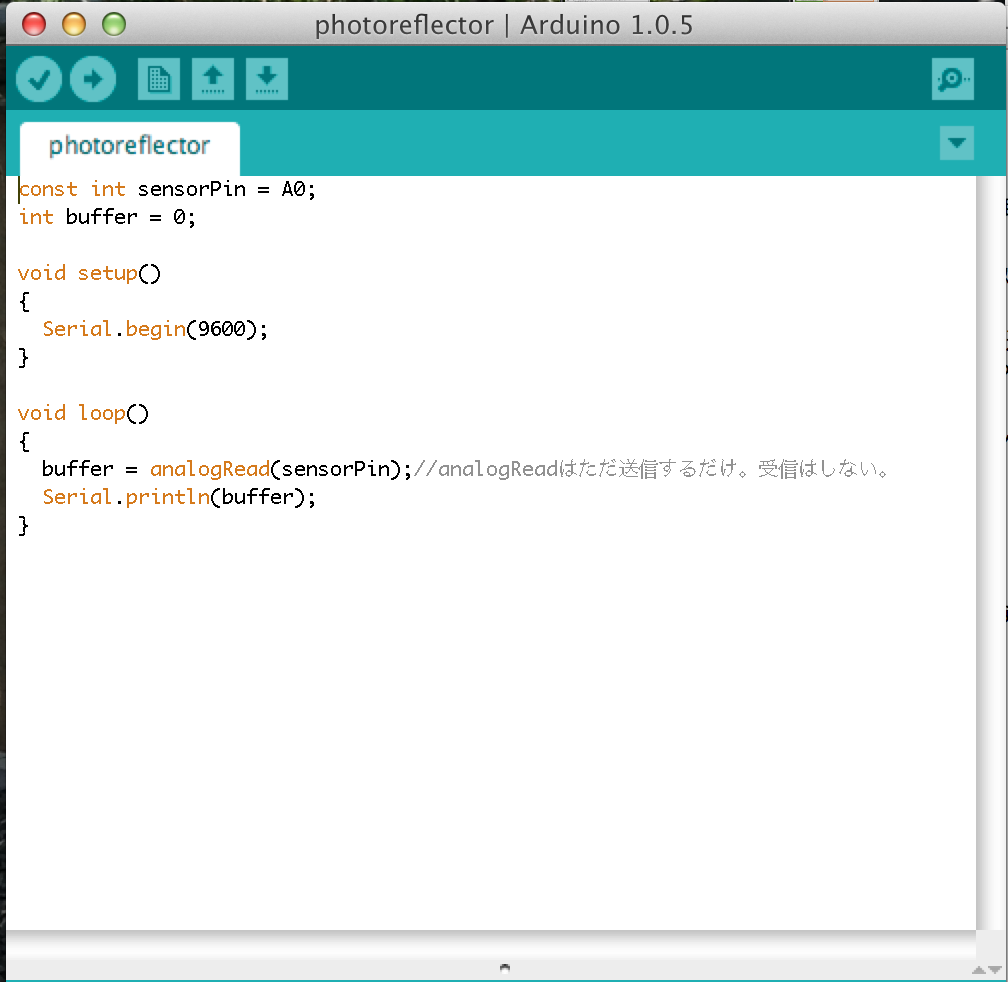Click the analogRead keyword in loop
This screenshot has height=982, width=1008.
click(x=209, y=469)
